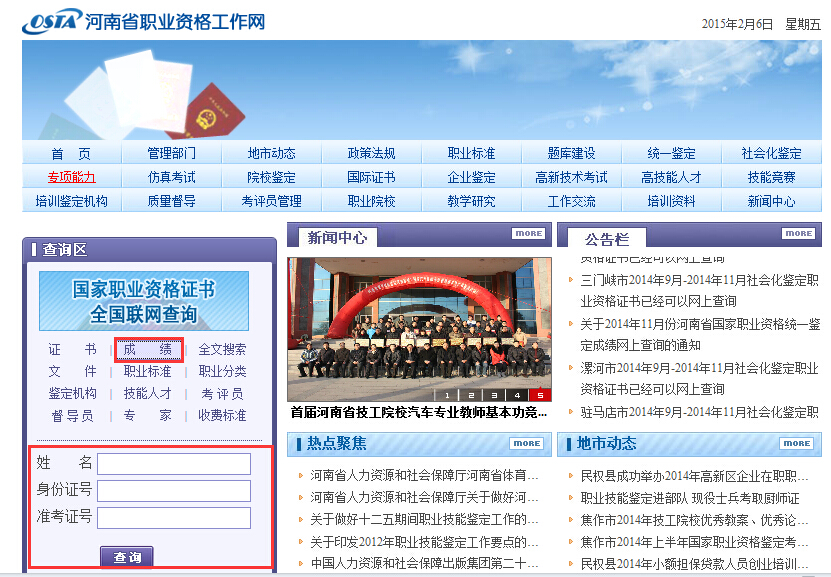Switch slideshow to slide 1
Screen dimensions: 831x577
click(447, 395)
